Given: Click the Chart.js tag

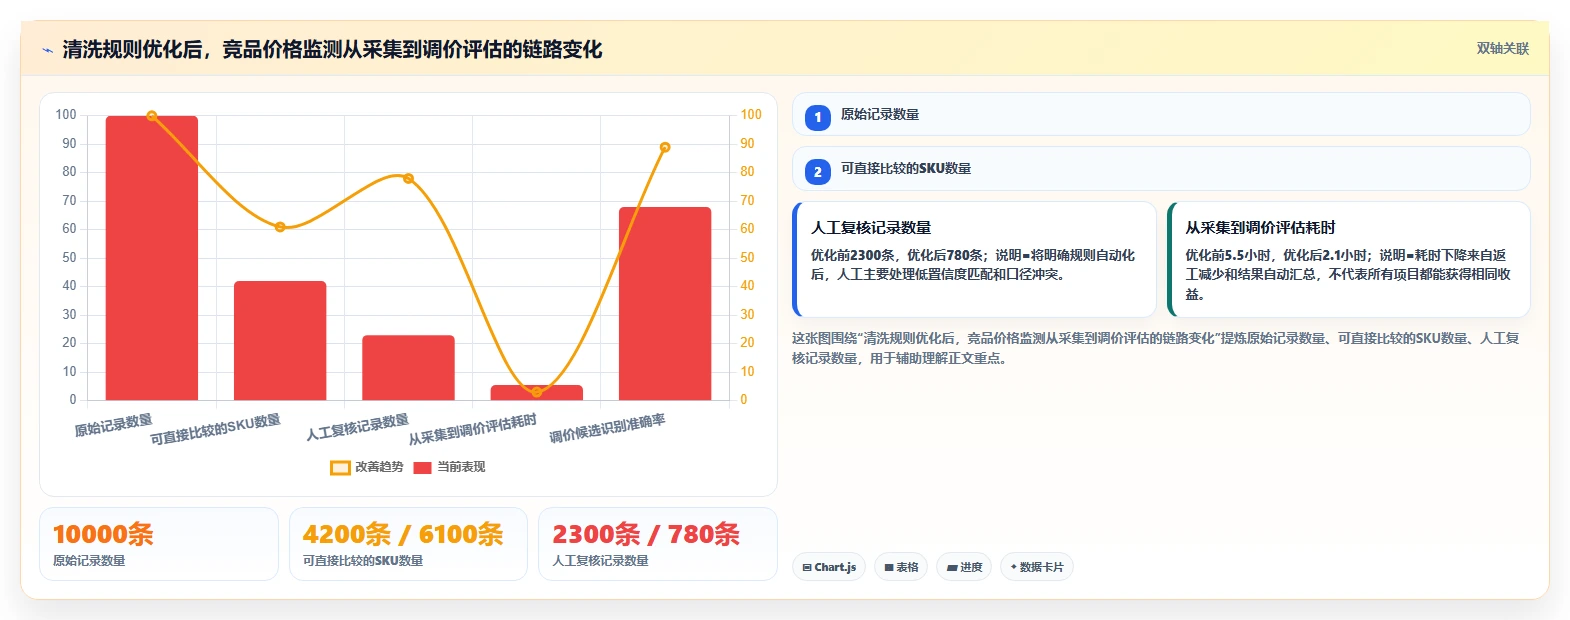Looking at the screenshot, I should click(829, 567).
